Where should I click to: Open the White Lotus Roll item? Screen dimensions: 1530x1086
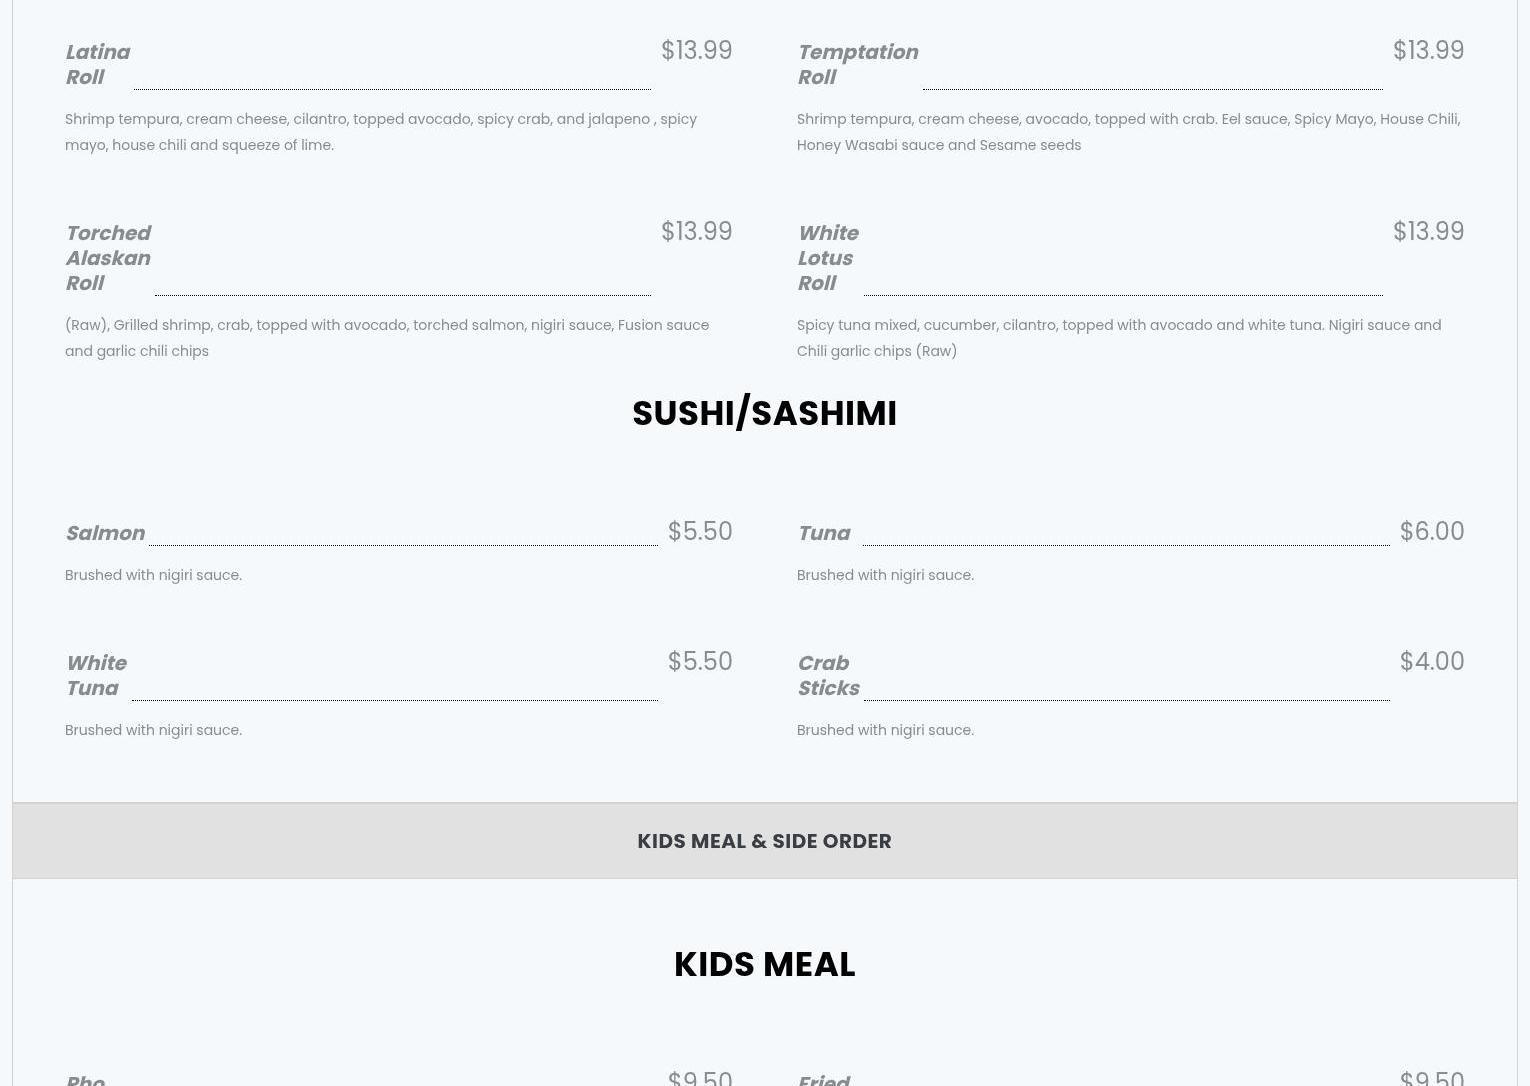pyautogui.click(x=827, y=258)
